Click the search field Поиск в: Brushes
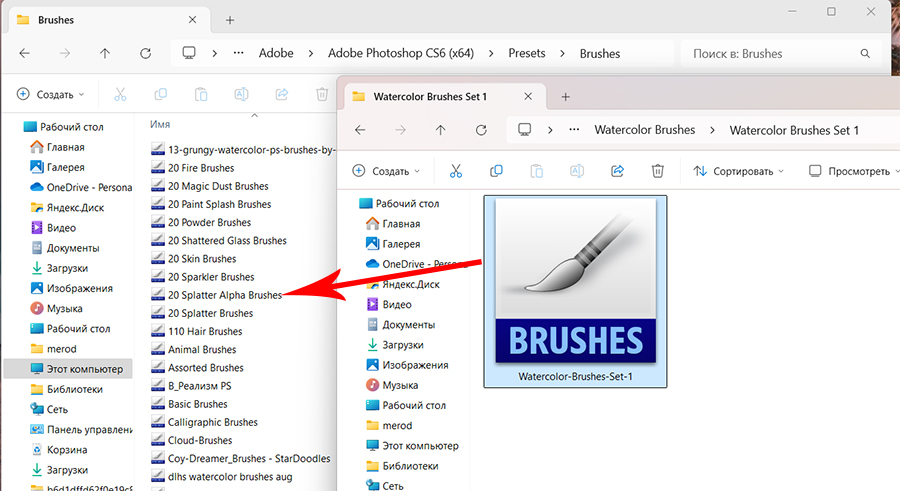 click(780, 54)
